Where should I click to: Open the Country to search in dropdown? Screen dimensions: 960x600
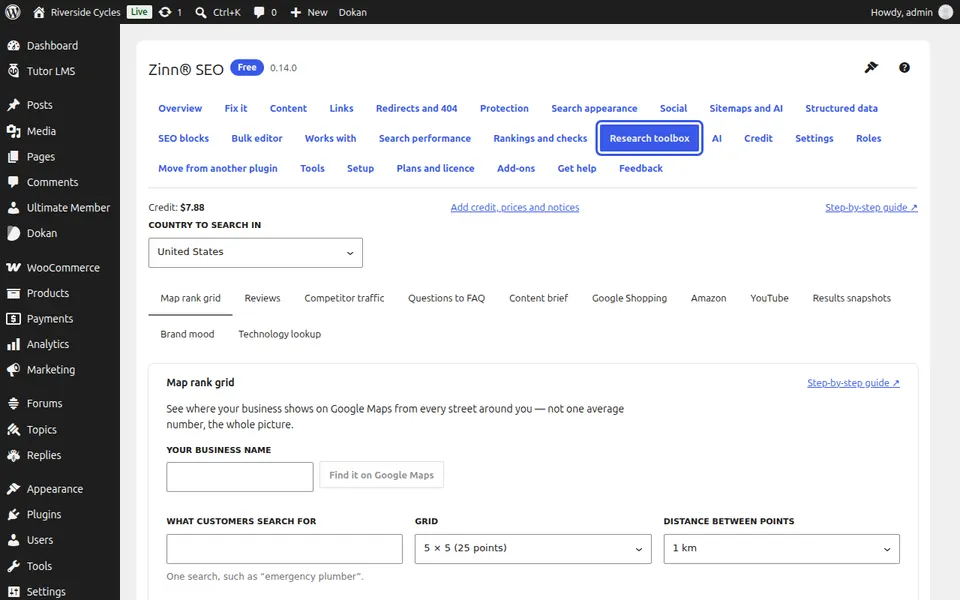click(255, 252)
